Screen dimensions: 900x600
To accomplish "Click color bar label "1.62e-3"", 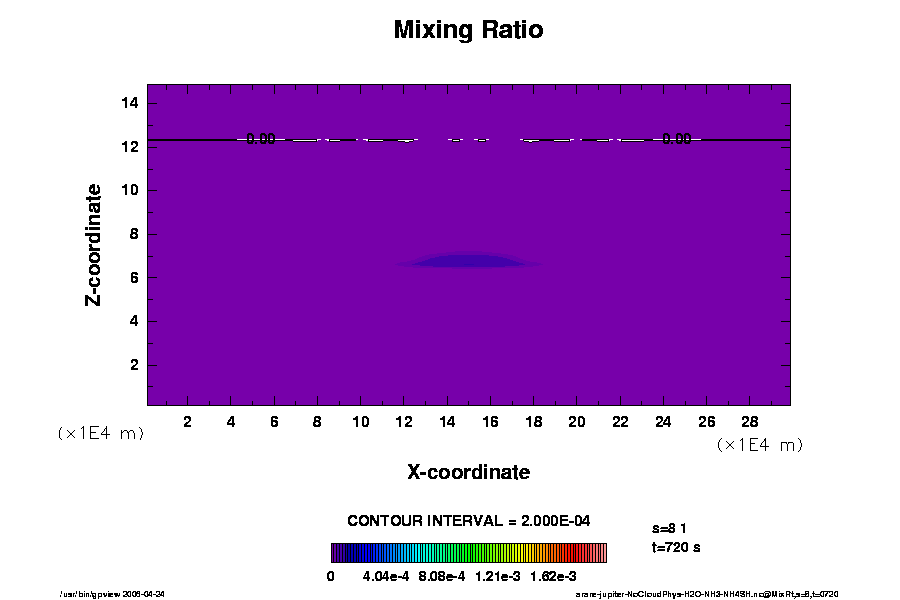I will tap(553, 576).
